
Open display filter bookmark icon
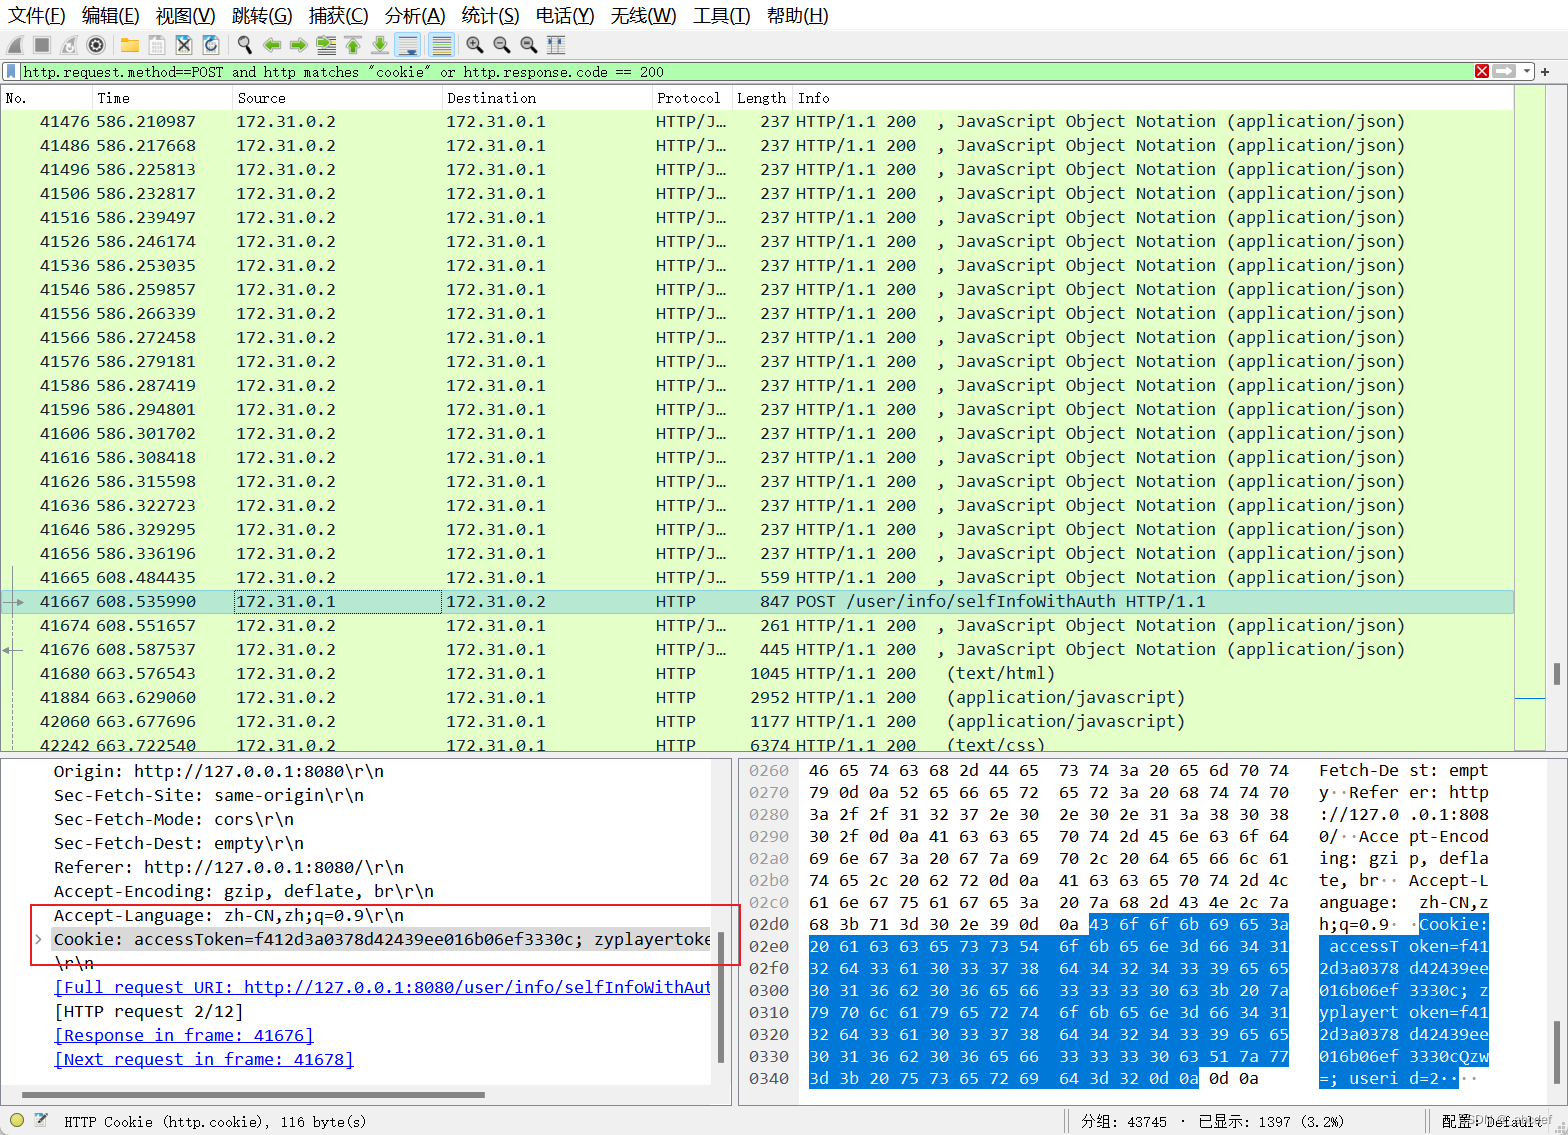coord(11,72)
